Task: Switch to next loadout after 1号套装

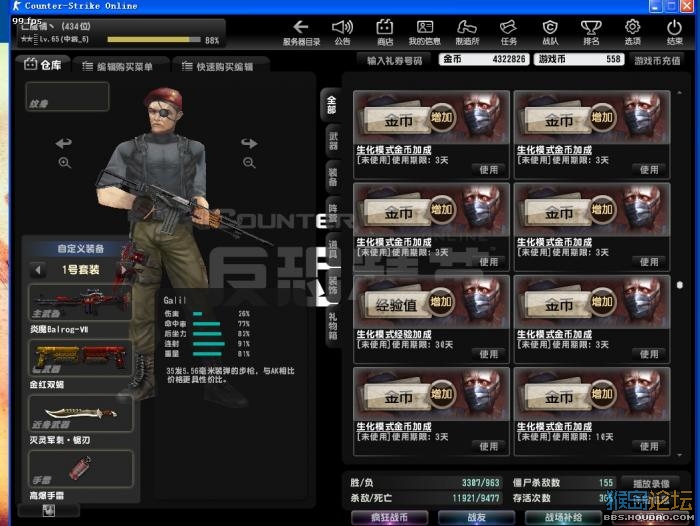Action: (x=124, y=270)
